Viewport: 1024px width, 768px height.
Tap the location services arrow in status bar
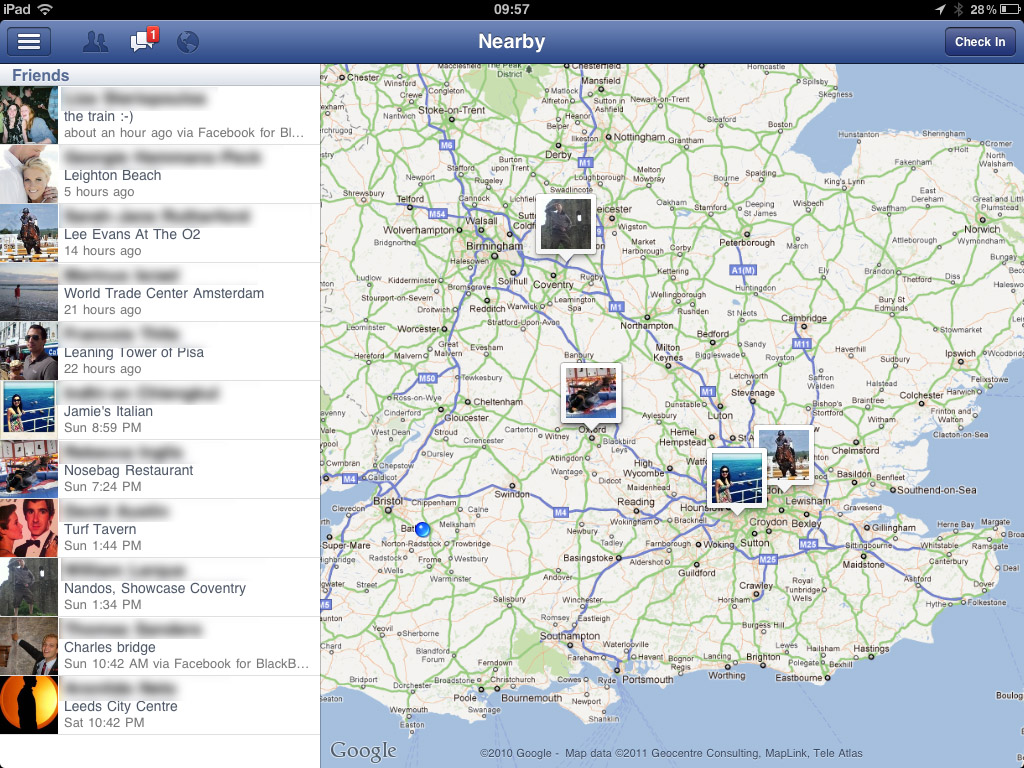click(940, 9)
